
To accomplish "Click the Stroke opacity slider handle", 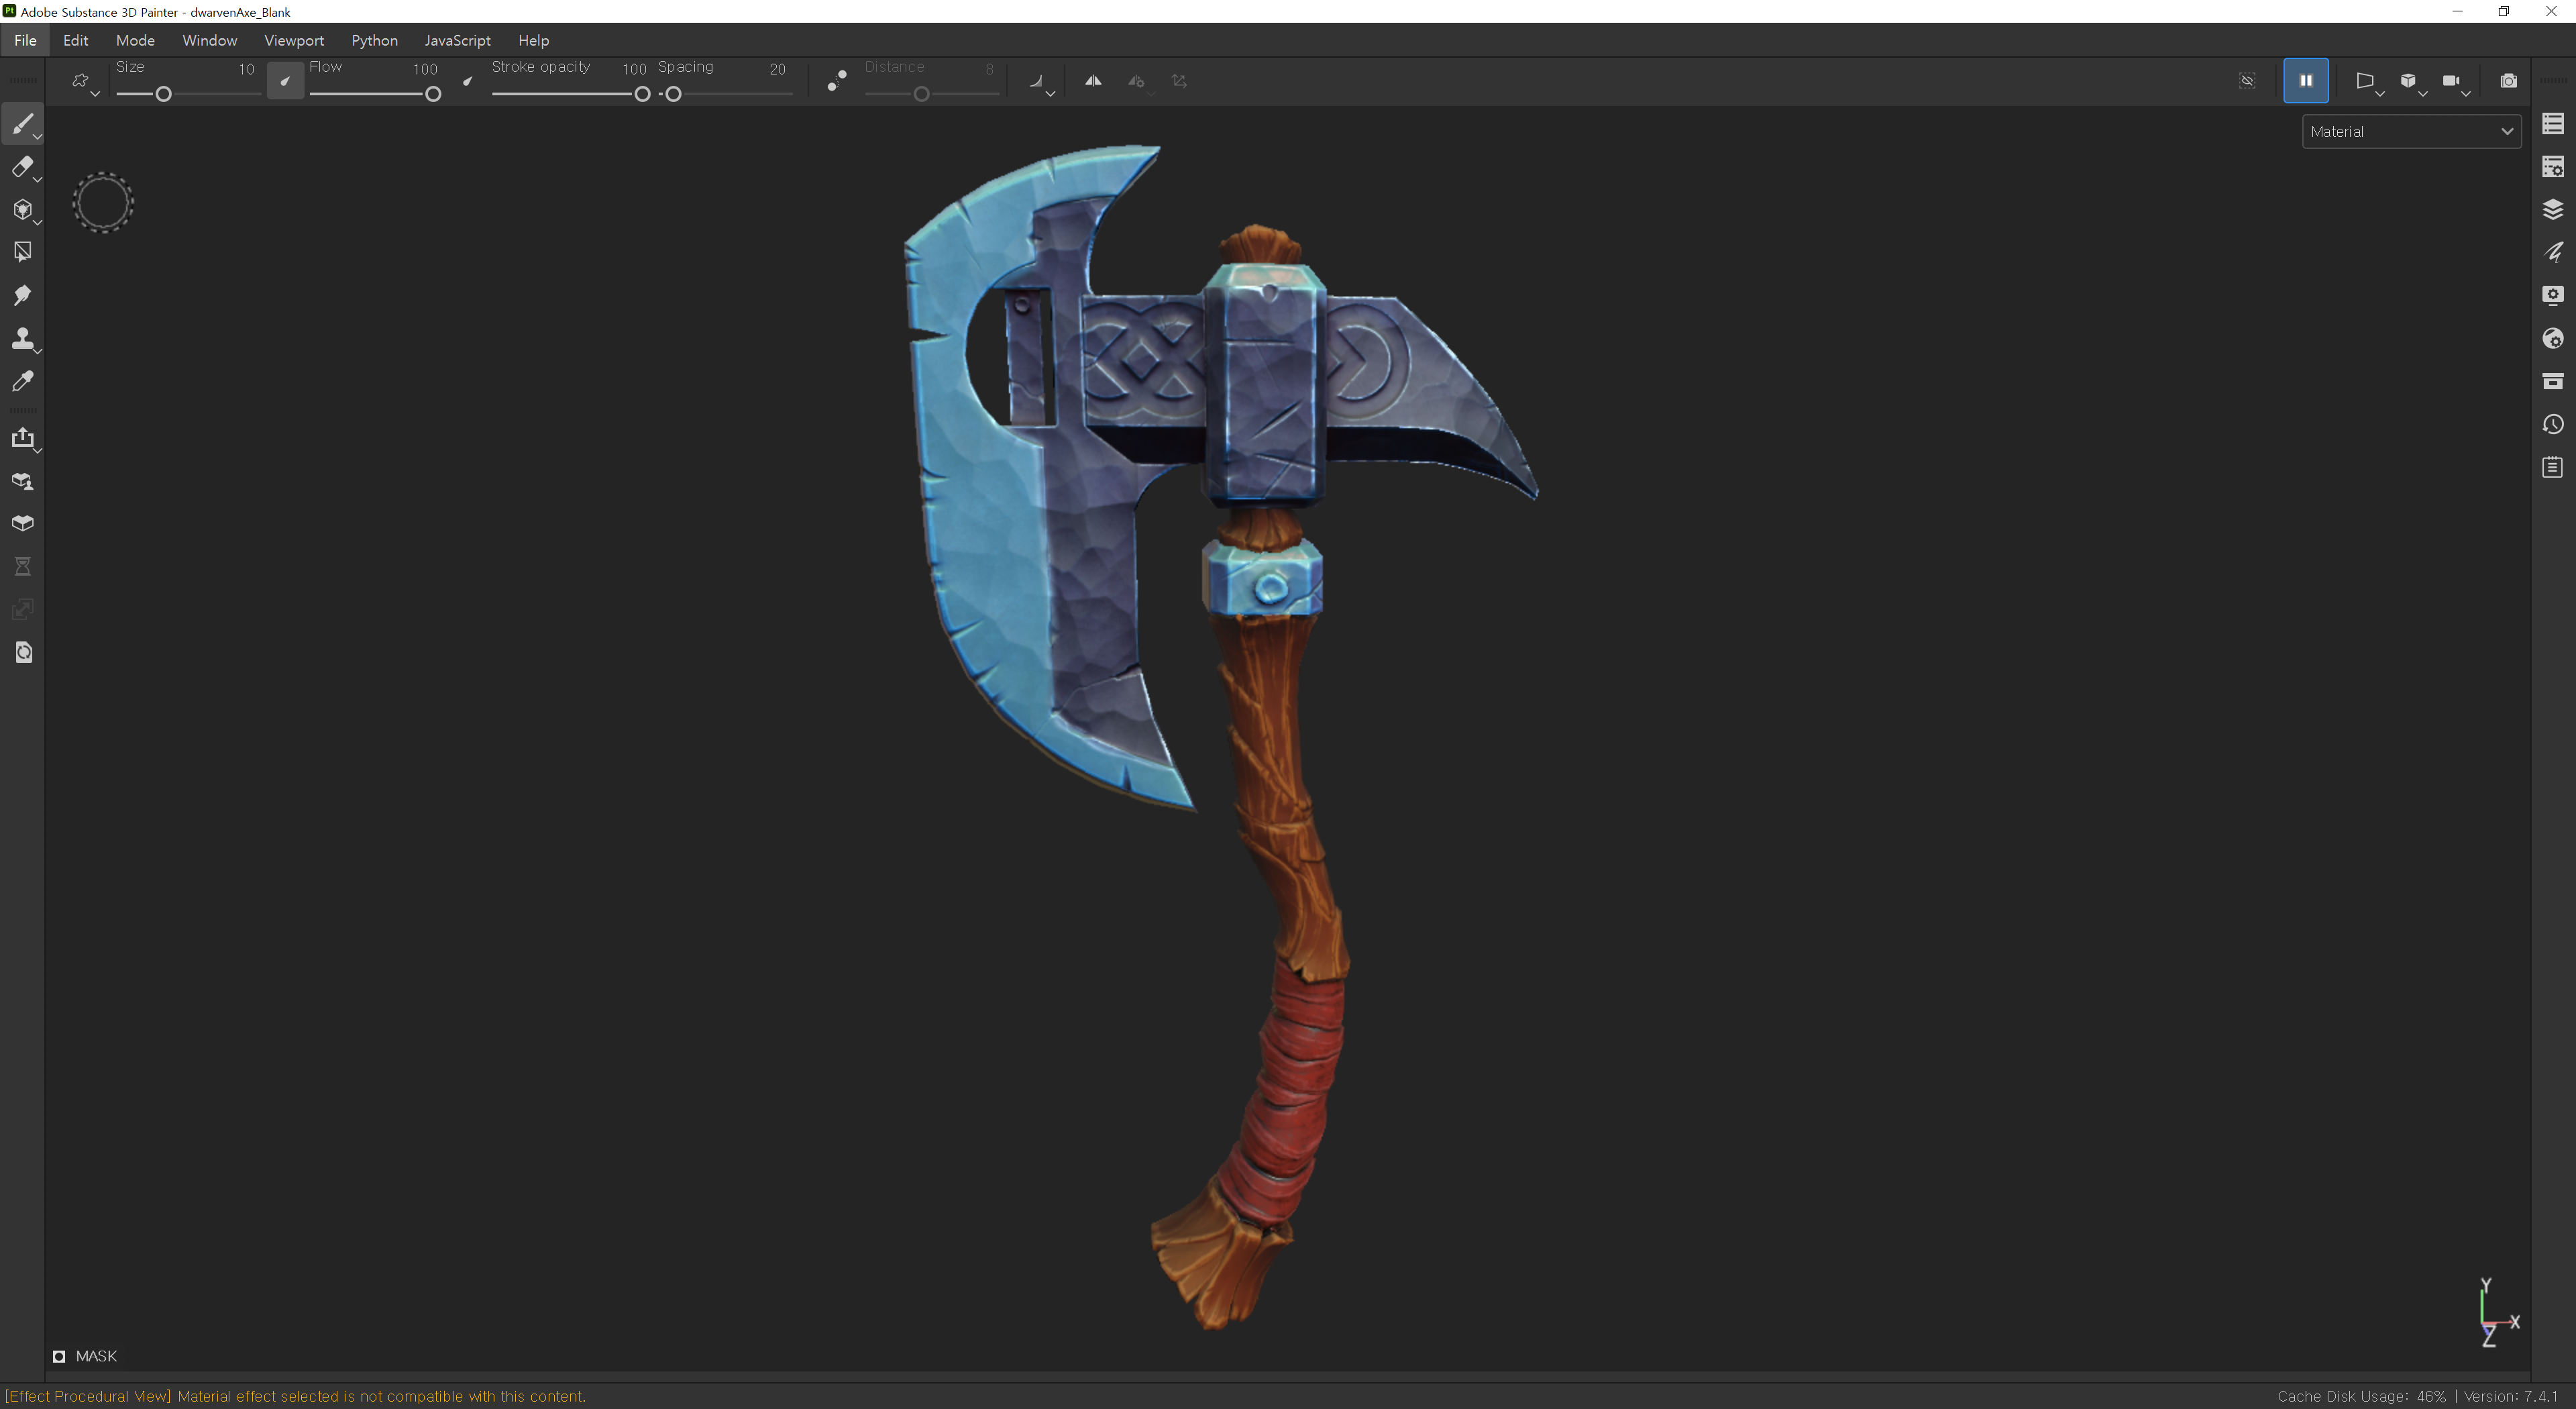I will click(x=642, y=94).
